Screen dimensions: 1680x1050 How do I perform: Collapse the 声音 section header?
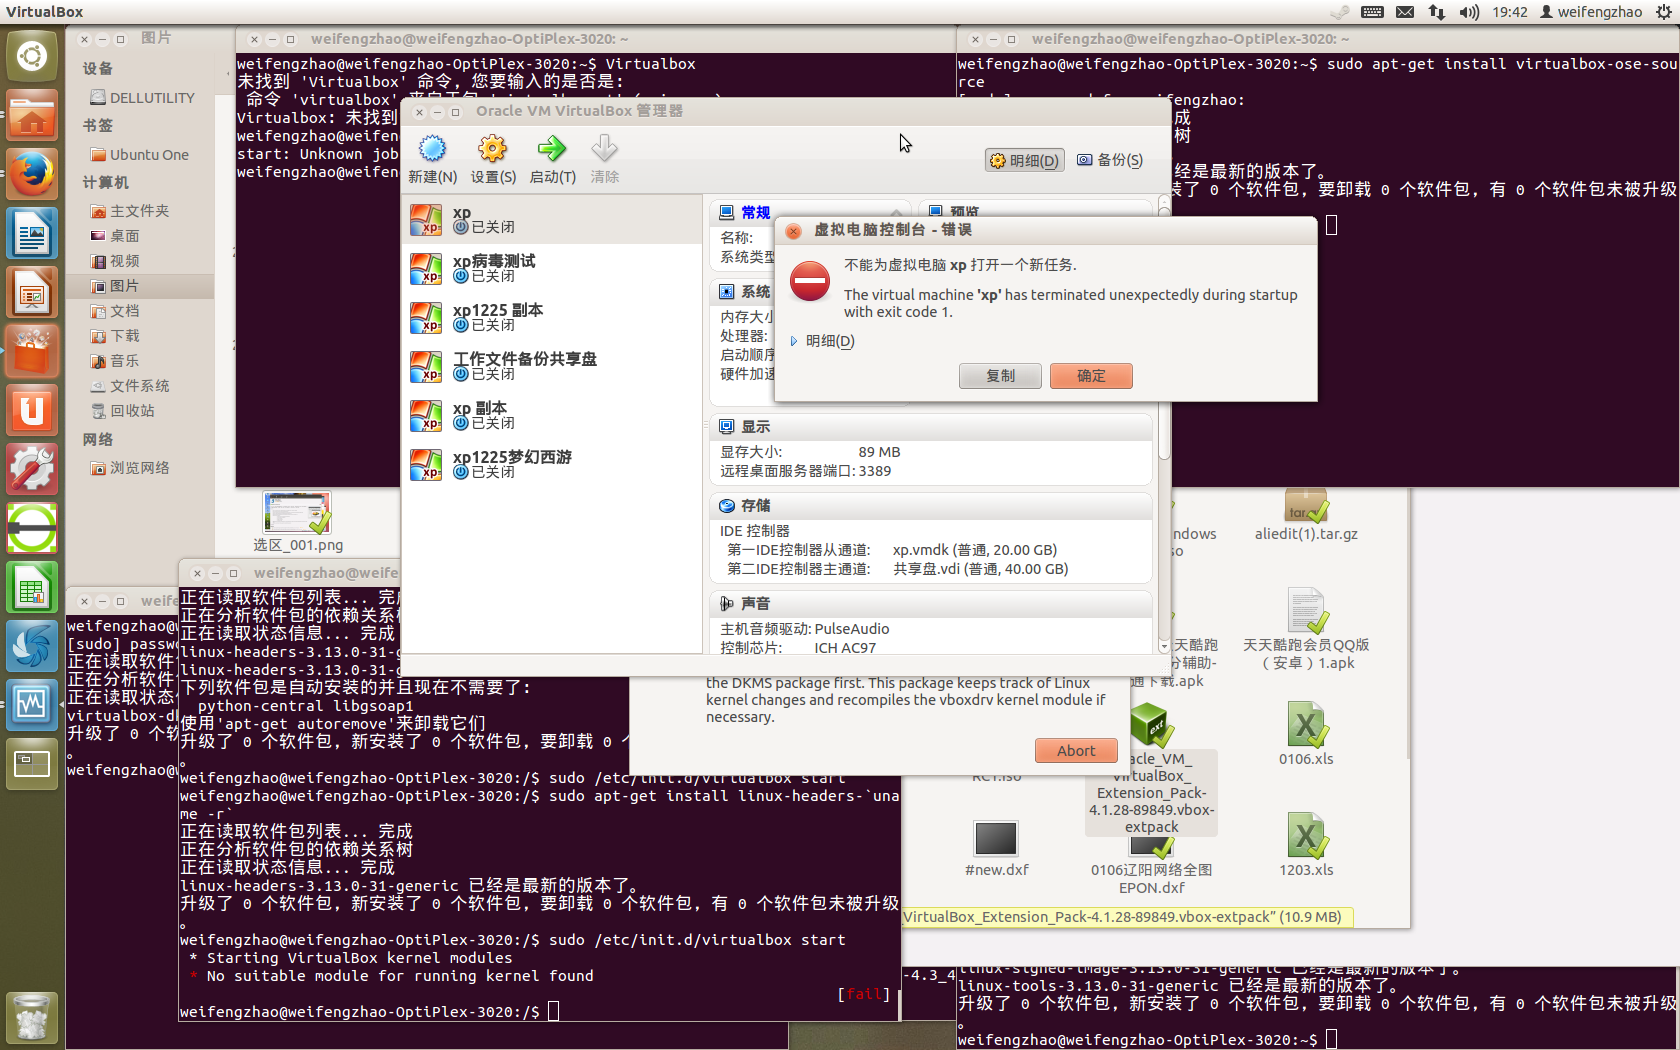[x=931, y=604]
